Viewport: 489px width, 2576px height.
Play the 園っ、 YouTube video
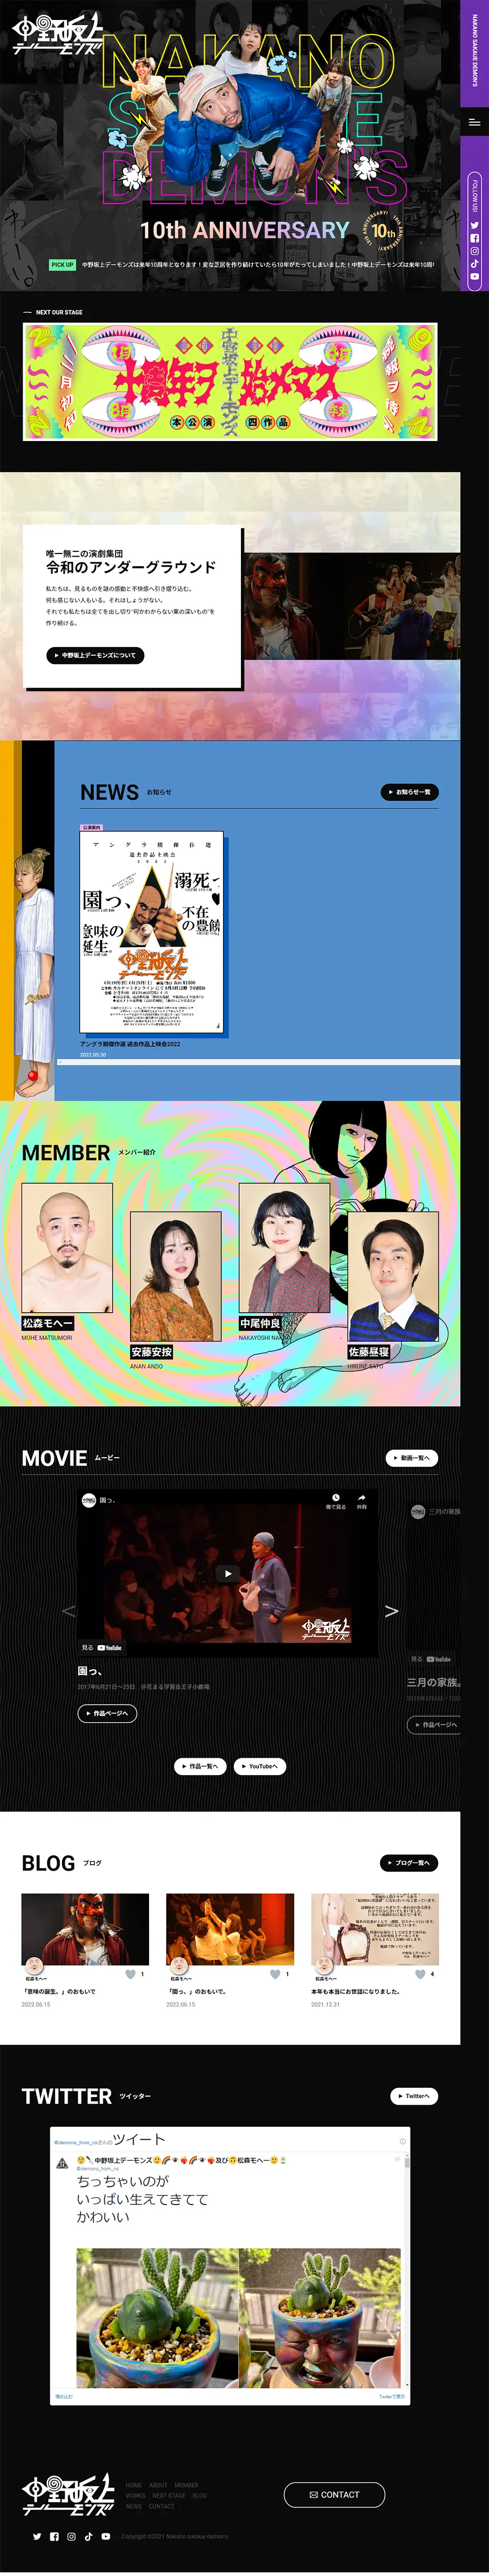[228, 1573]
